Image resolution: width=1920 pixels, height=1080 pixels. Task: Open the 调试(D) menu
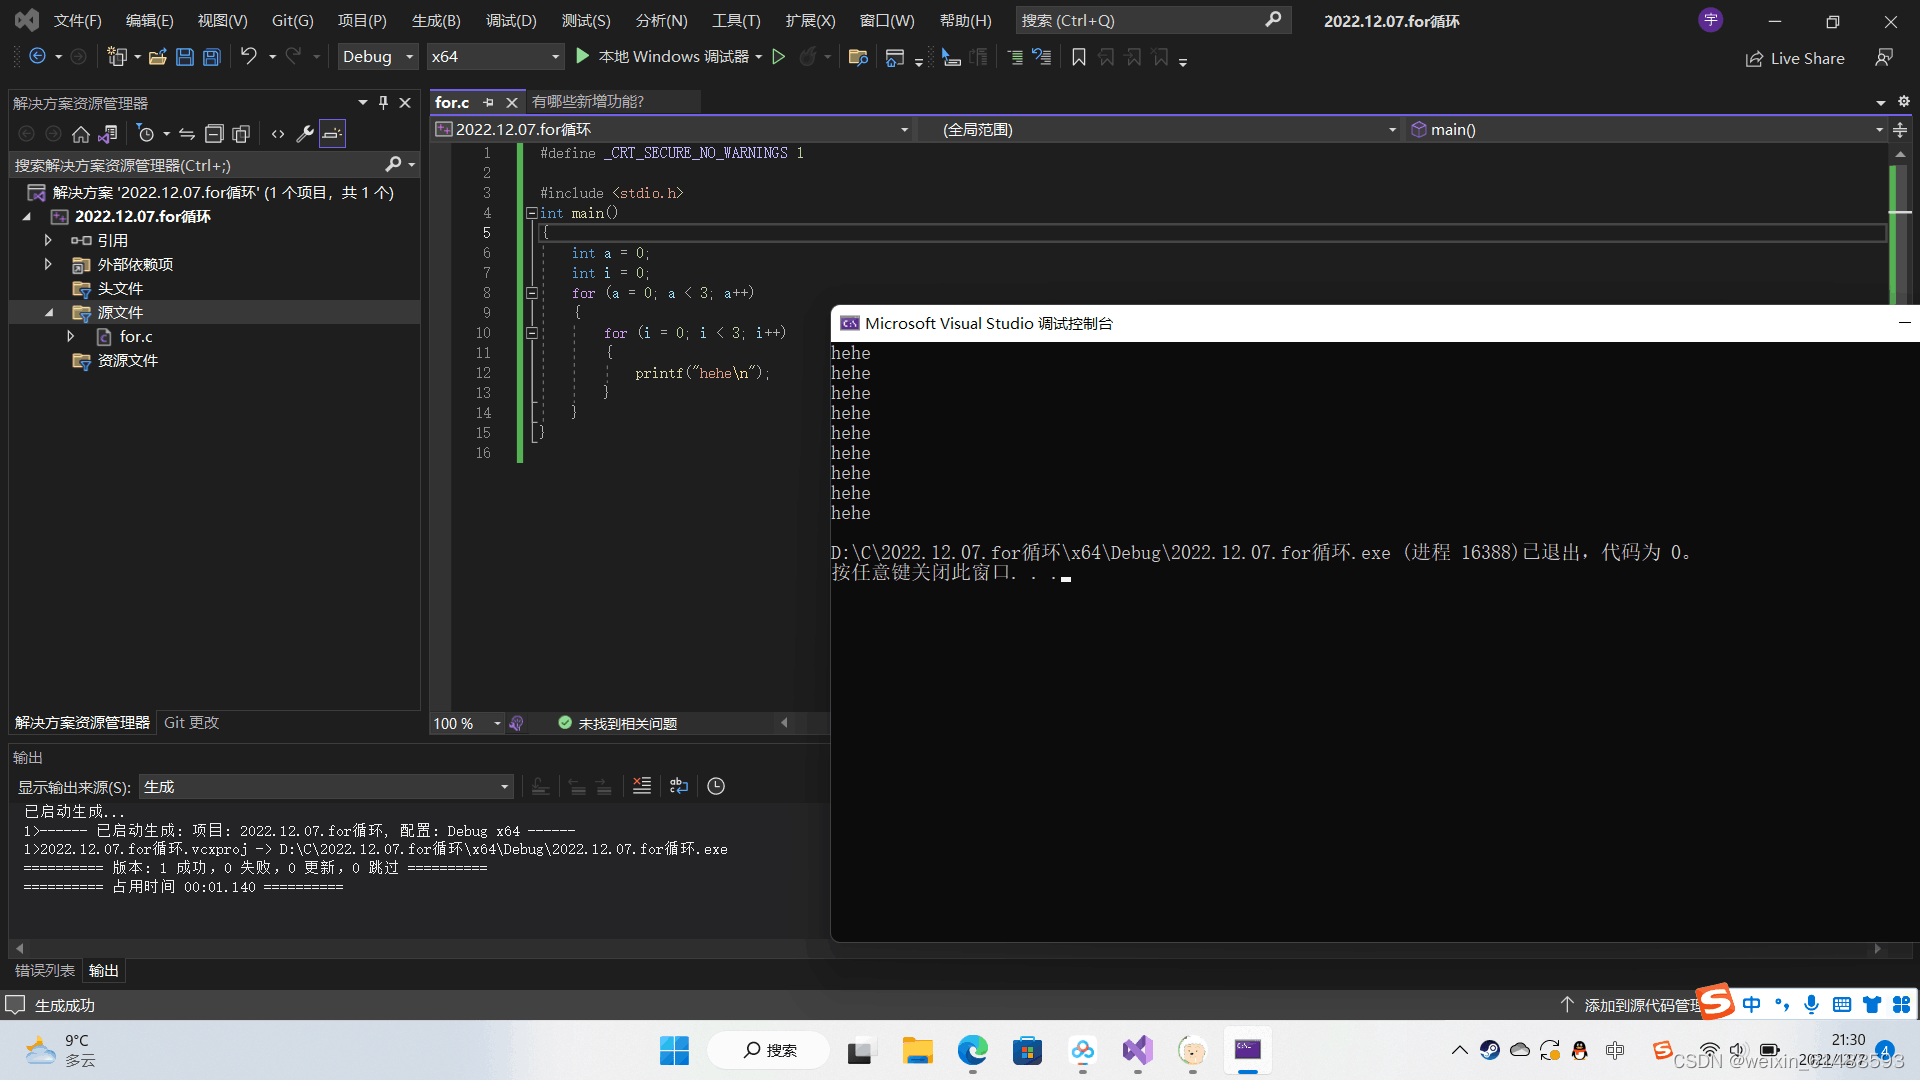point(511,20)
